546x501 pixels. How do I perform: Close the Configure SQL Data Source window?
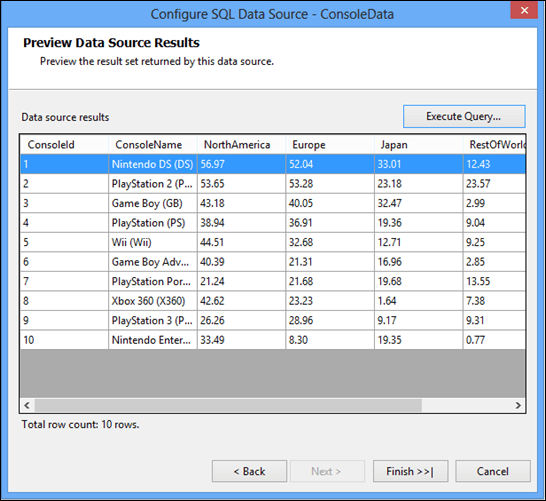[x=524, y=10]
